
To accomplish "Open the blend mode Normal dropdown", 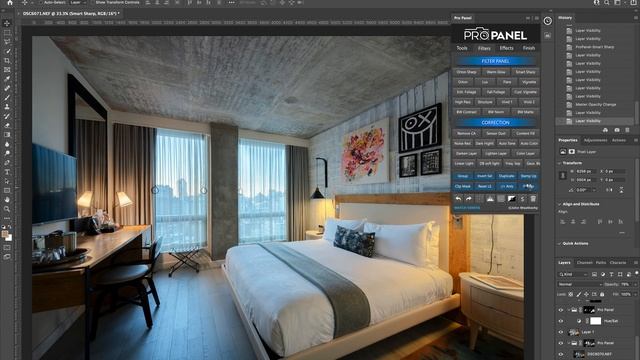I will pyautogui.click(x=580, y=284).
